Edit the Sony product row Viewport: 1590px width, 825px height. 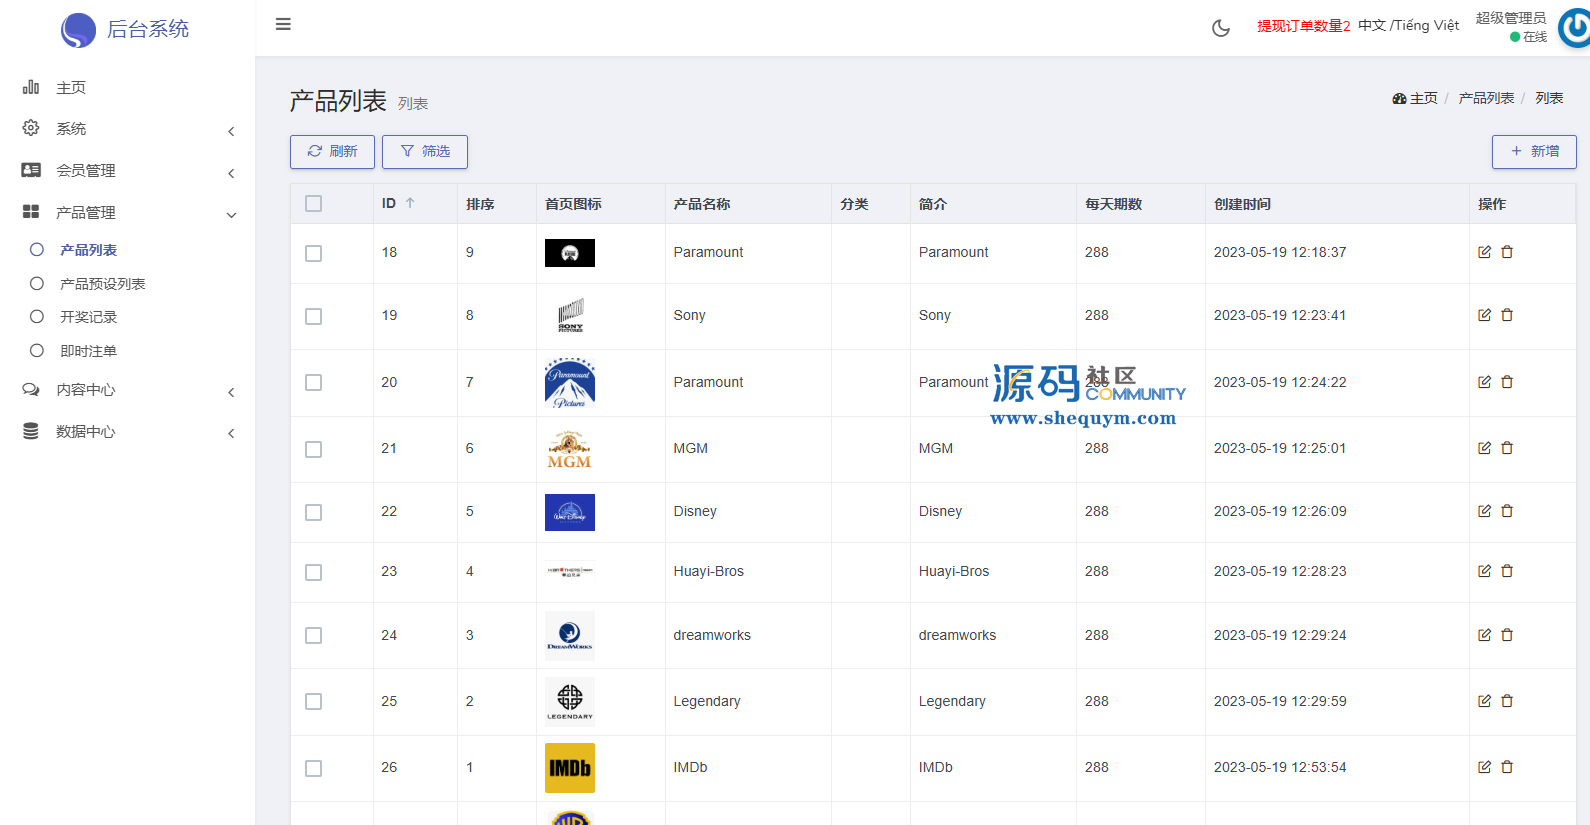(x=1484, y=315)
